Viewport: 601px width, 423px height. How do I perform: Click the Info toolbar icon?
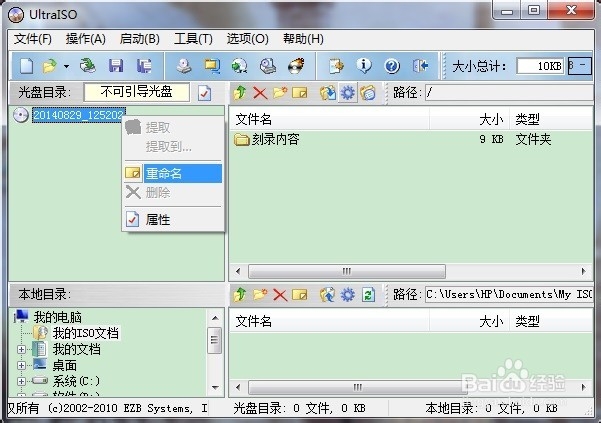tap(364, 66)
